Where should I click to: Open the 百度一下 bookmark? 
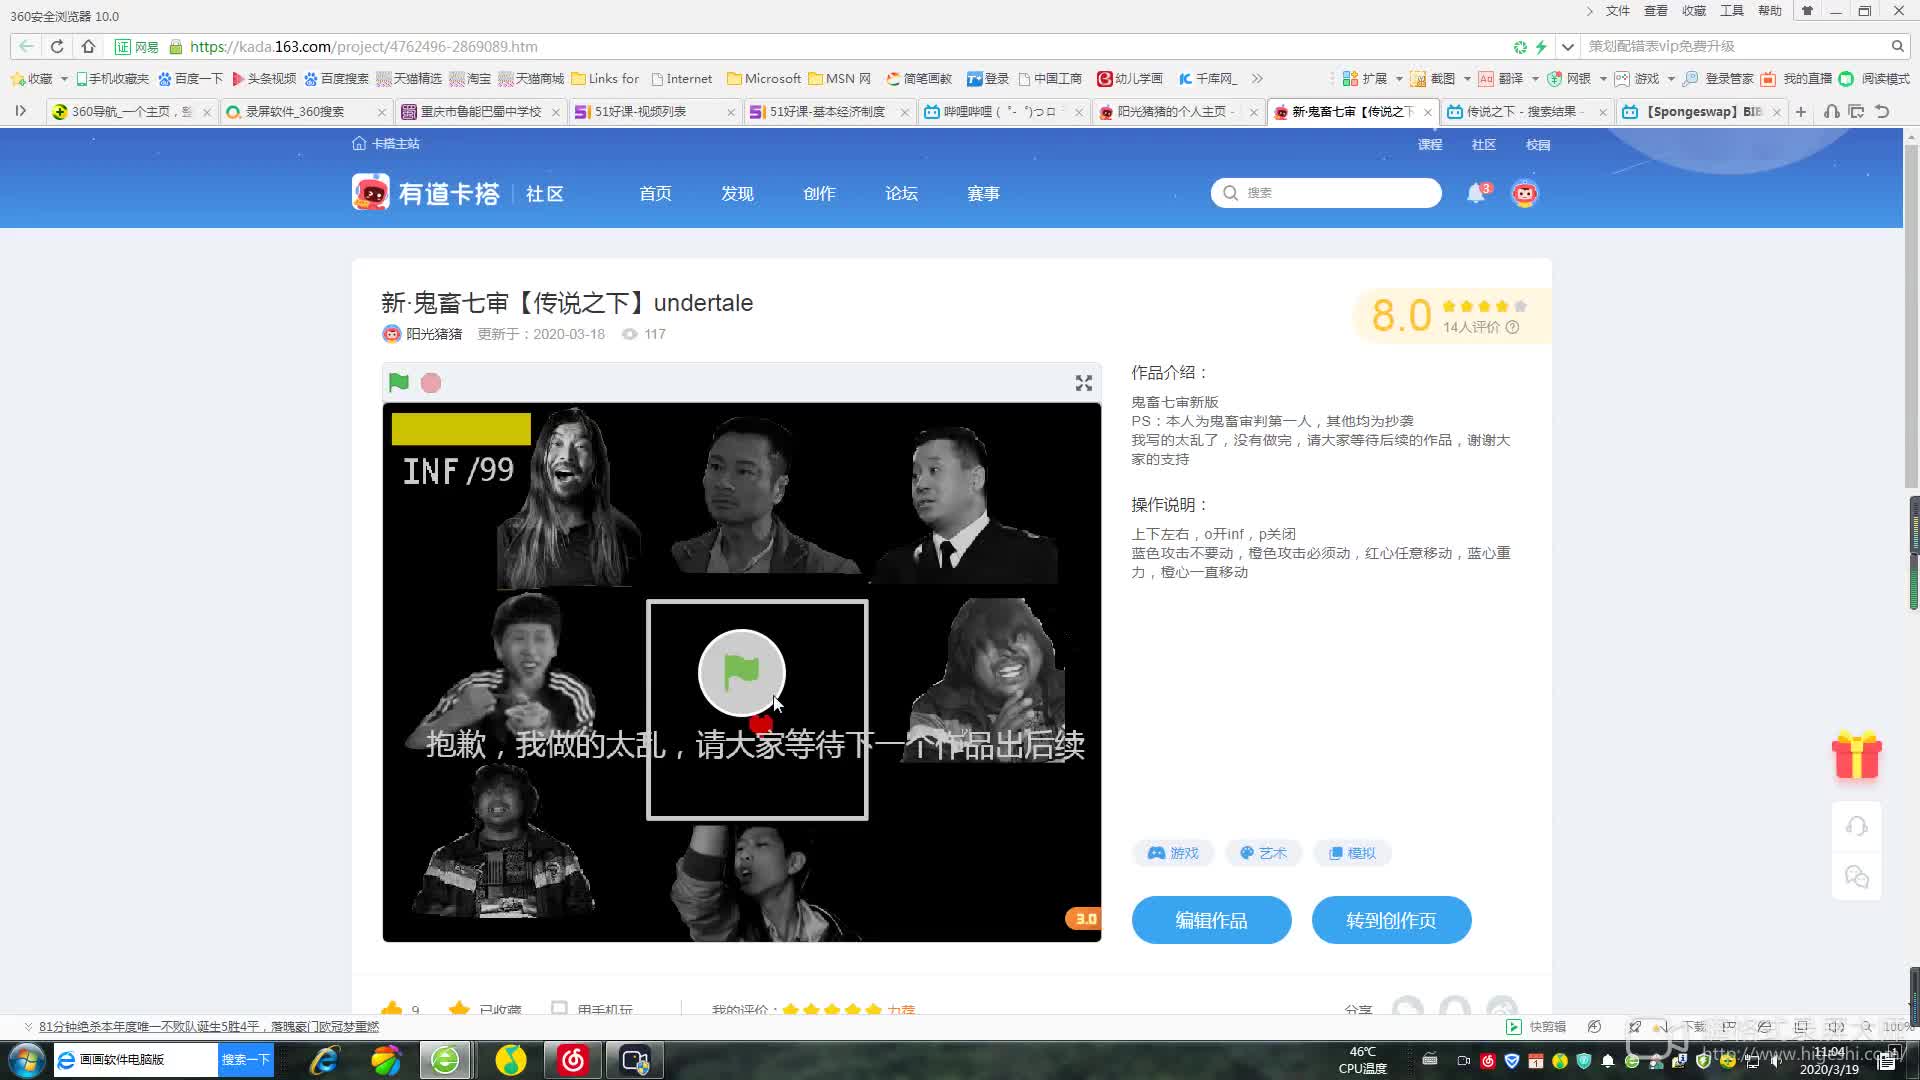190,79
